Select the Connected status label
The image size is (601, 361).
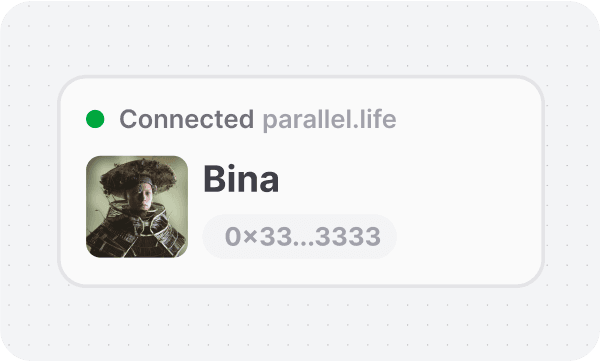pyautogui.click(x=187, y=119)
